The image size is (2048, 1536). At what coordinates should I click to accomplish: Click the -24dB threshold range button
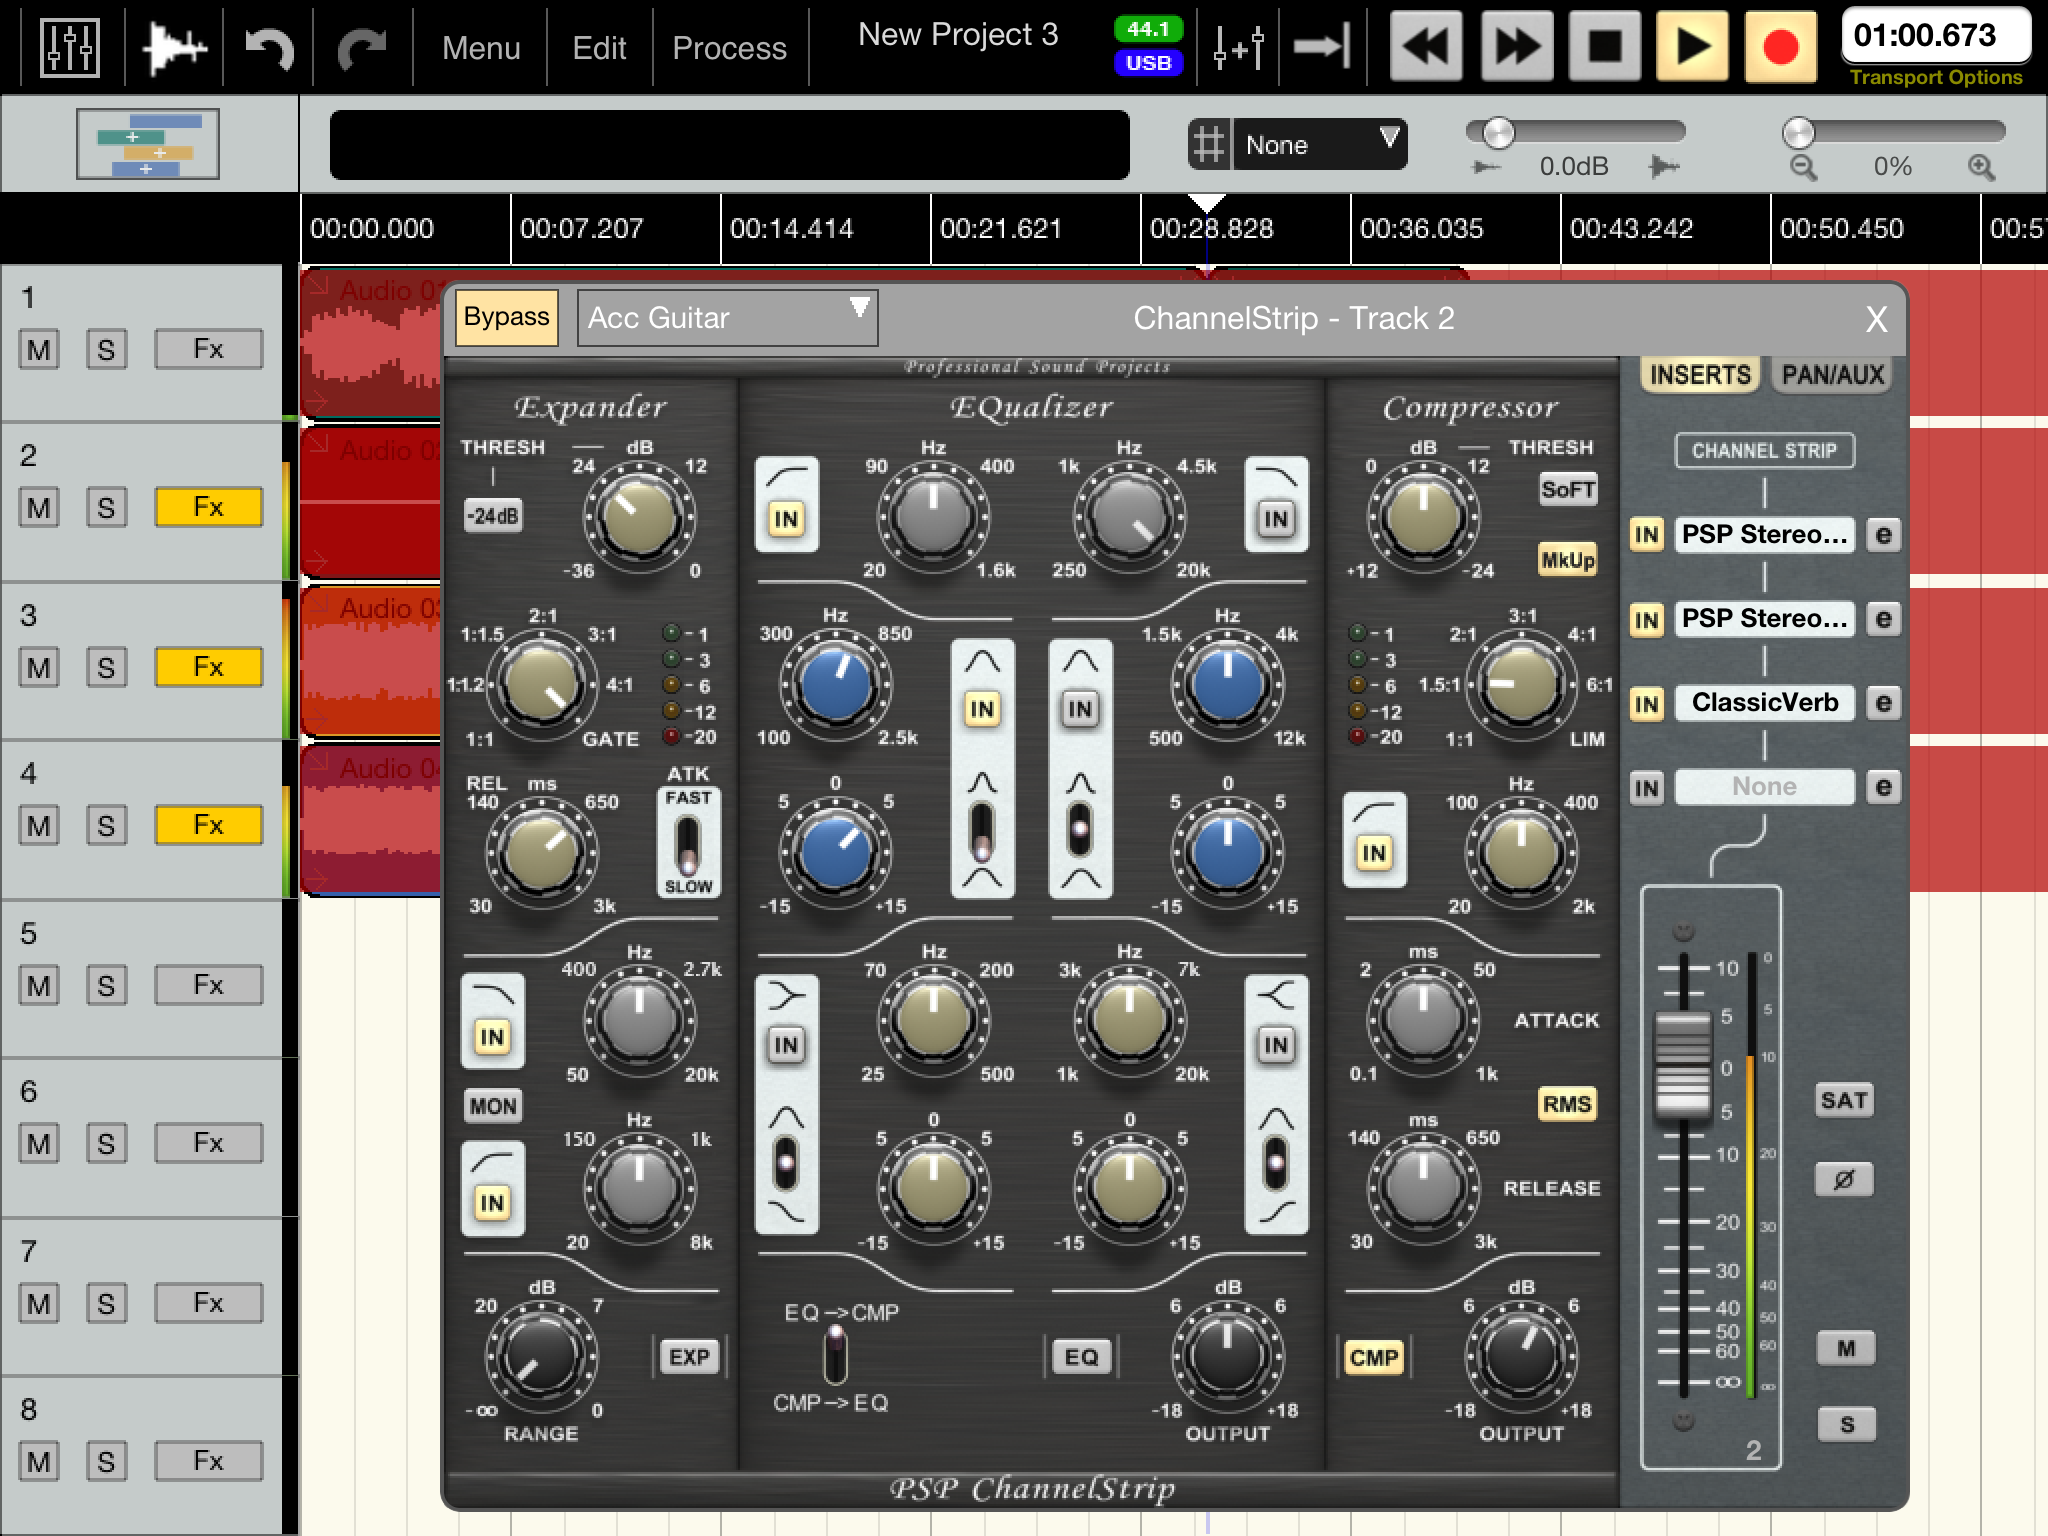pos(493,516)
